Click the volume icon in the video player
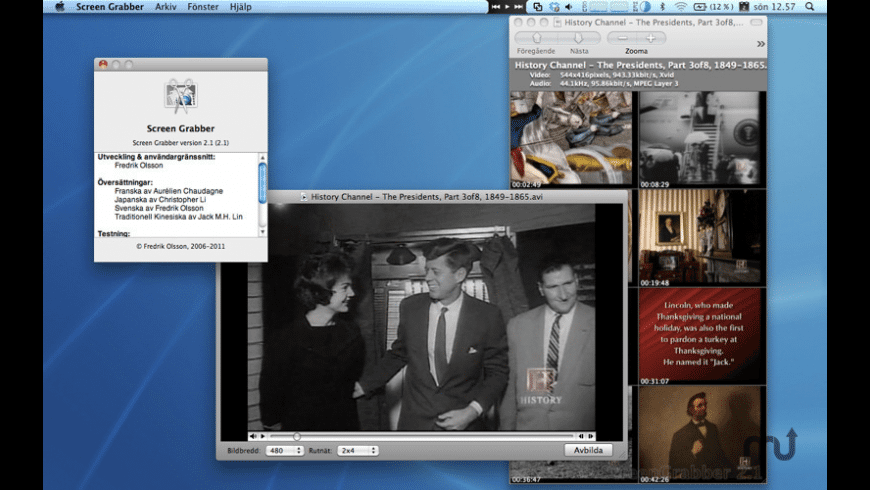Image resolution: width=870 pixels, height=490 pixels. click(x=252, y=436)
